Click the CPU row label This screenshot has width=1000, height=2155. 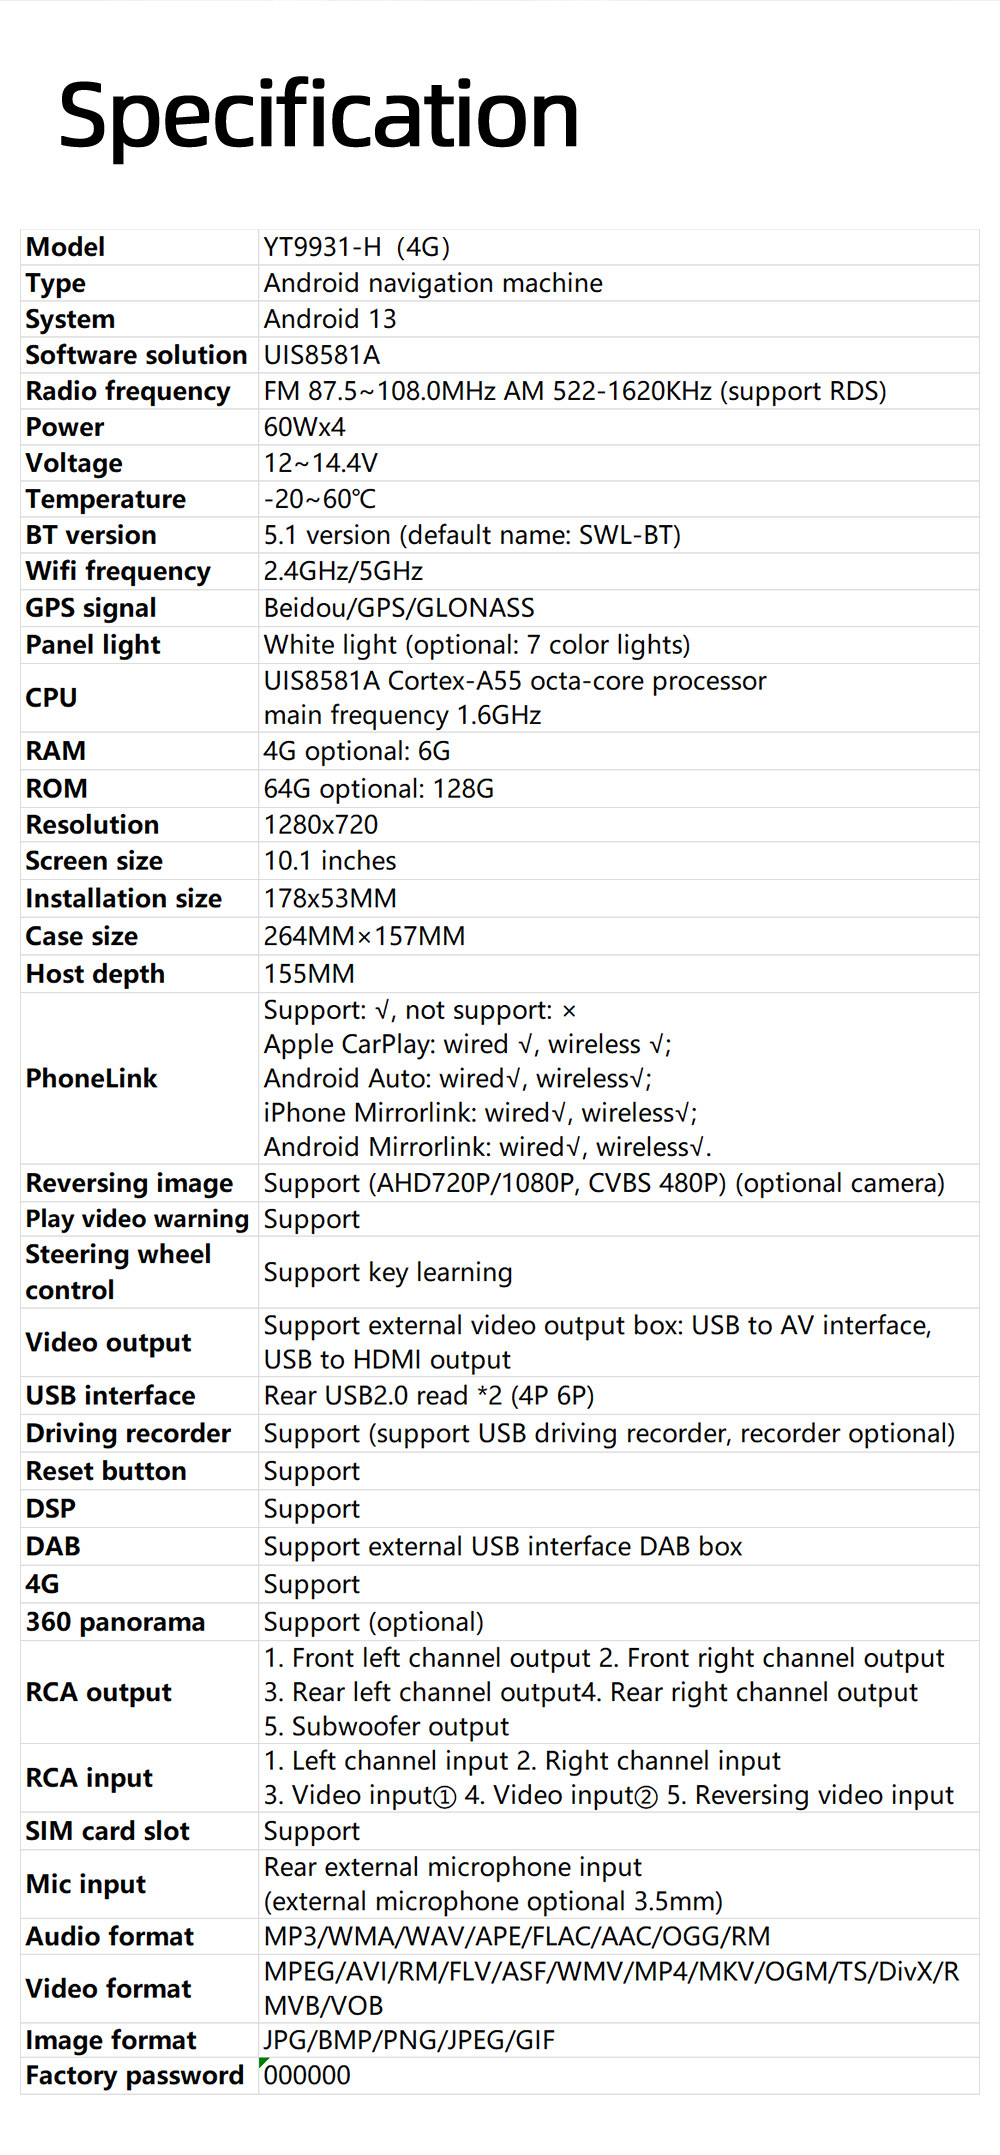(51, 698)
